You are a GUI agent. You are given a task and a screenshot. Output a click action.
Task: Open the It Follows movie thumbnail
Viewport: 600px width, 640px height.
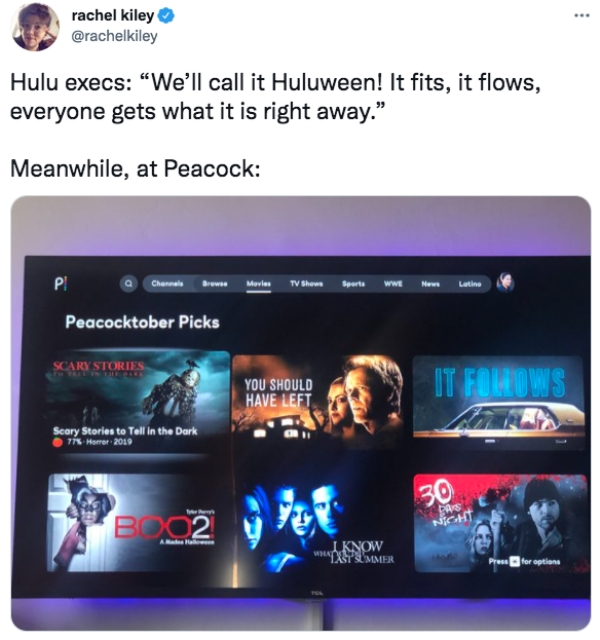coord(498,402)
